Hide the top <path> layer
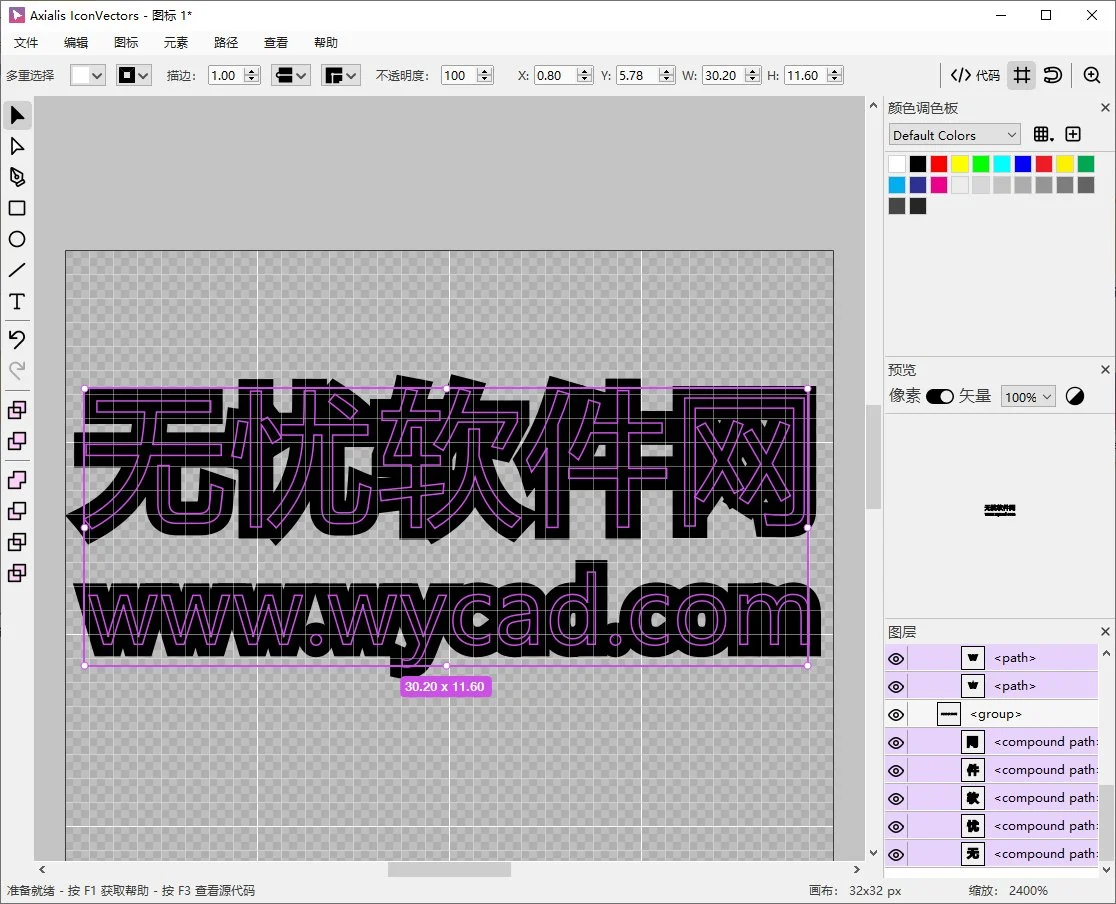This screenshot has width=1116, height=904. [x=896, y=658]
